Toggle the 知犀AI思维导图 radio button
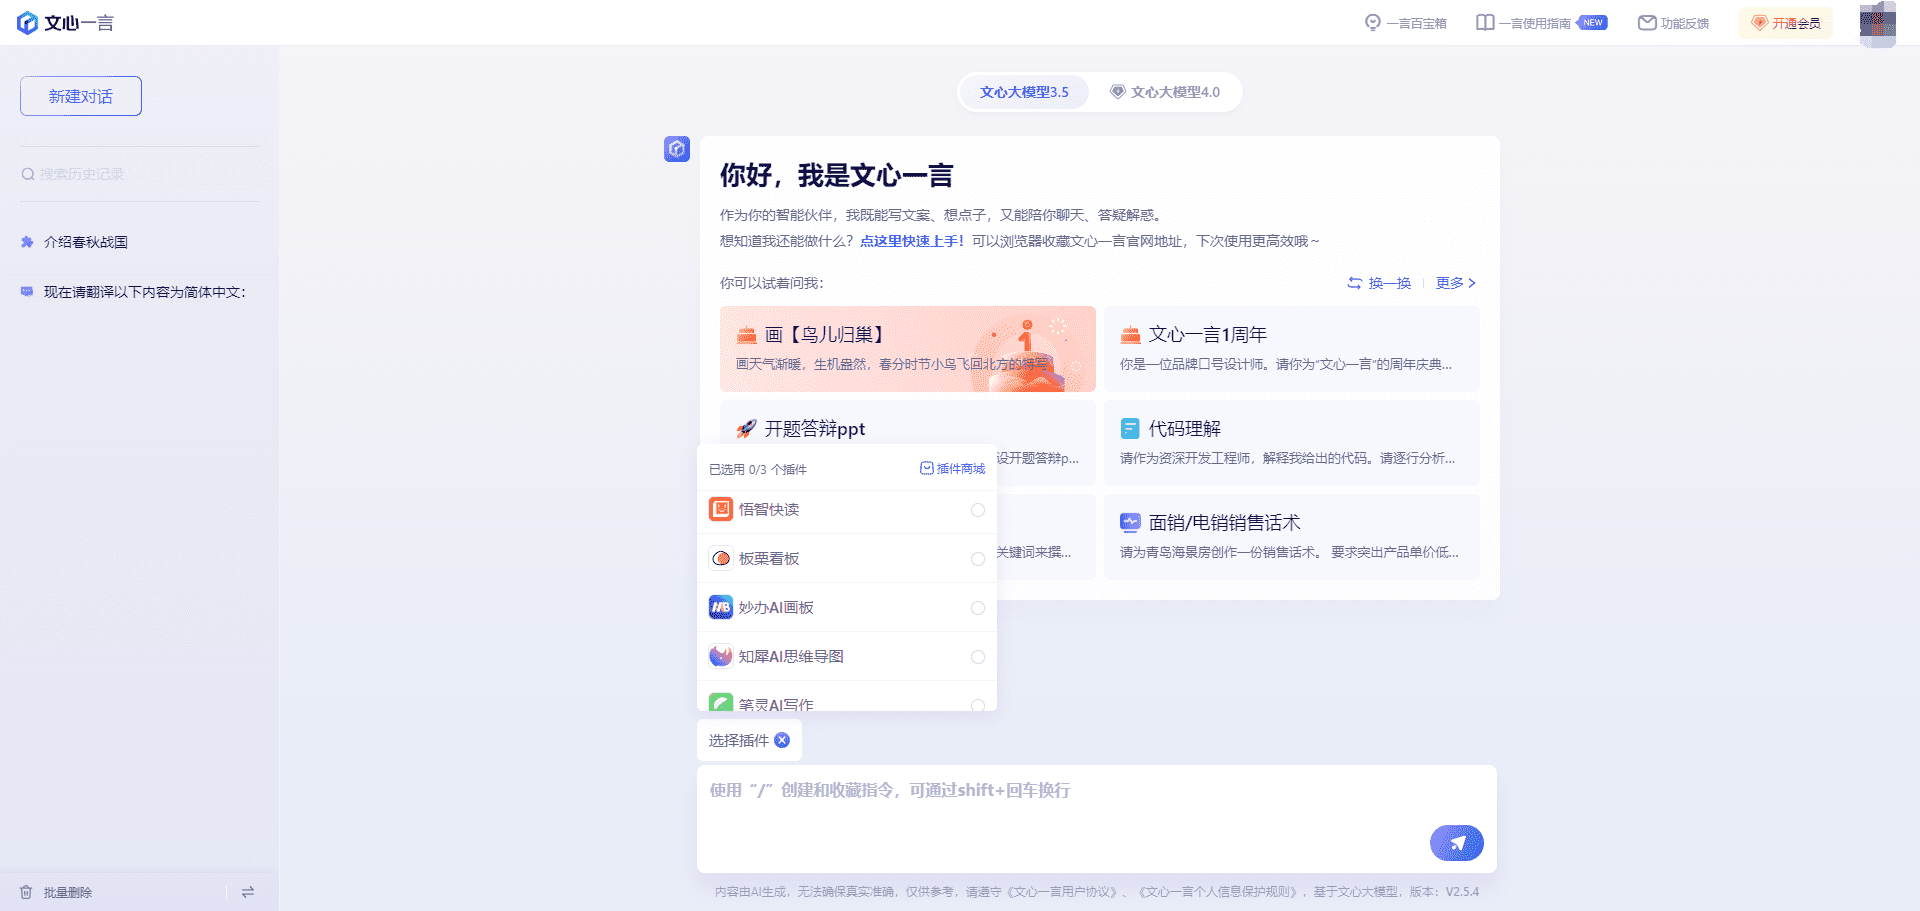 point(978,657)
